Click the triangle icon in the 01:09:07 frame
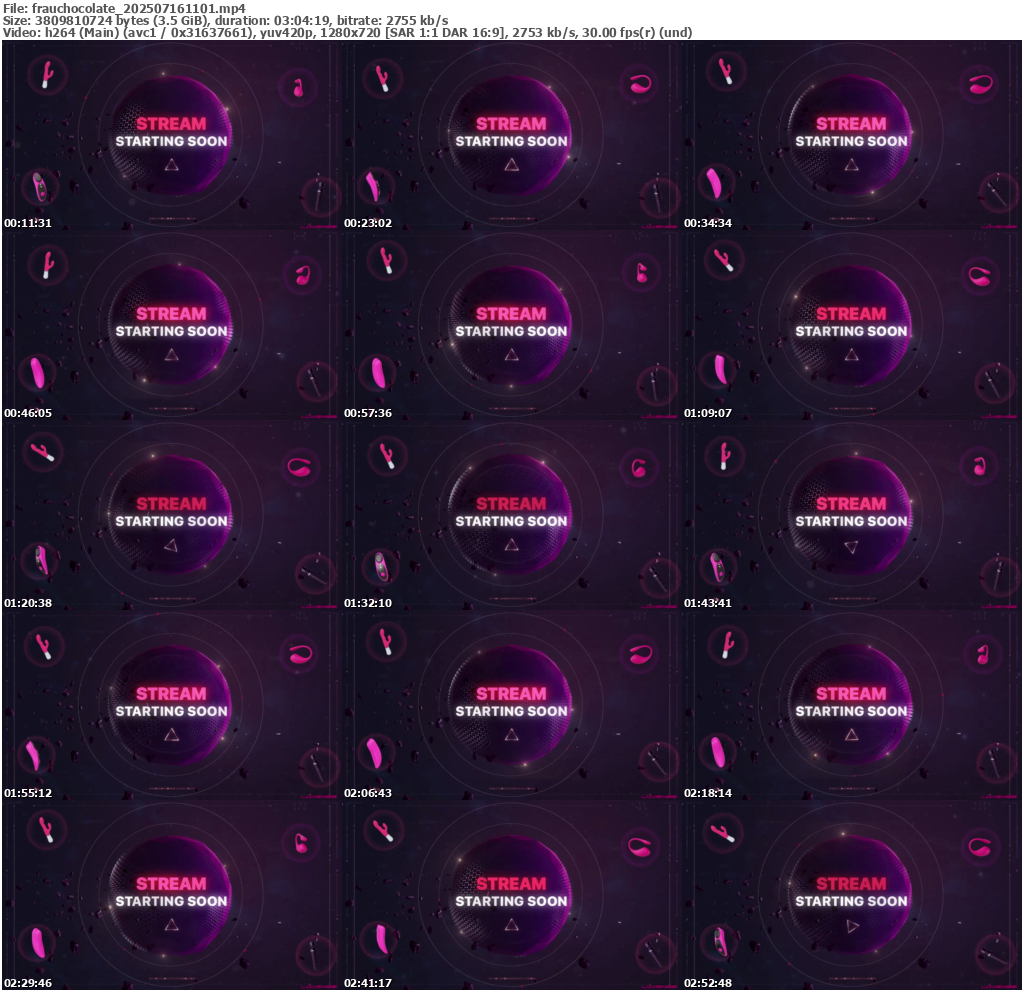The height and width of the screenshot is (990, 1024). pos(852,355)
